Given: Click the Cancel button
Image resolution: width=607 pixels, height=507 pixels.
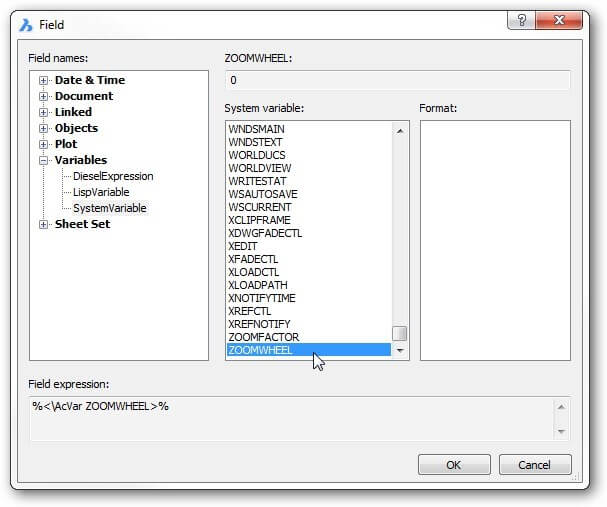Looking at the screenshot, I should pyautogui.click(x=535, y=465).
